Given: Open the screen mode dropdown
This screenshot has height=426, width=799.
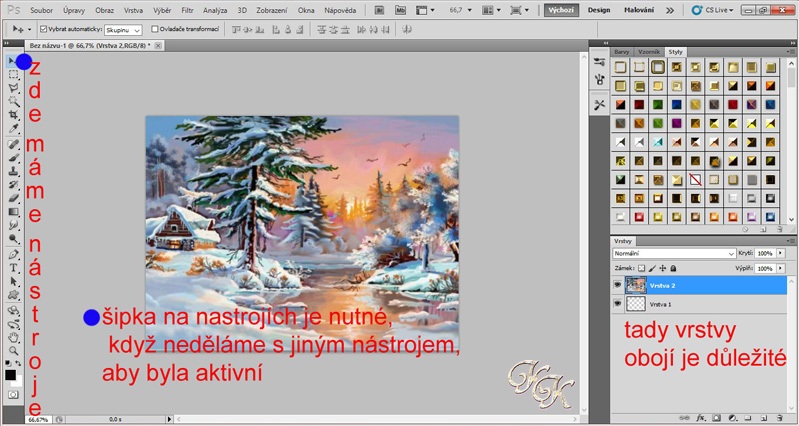Looking at the screenshot, I should click(520, 10).
